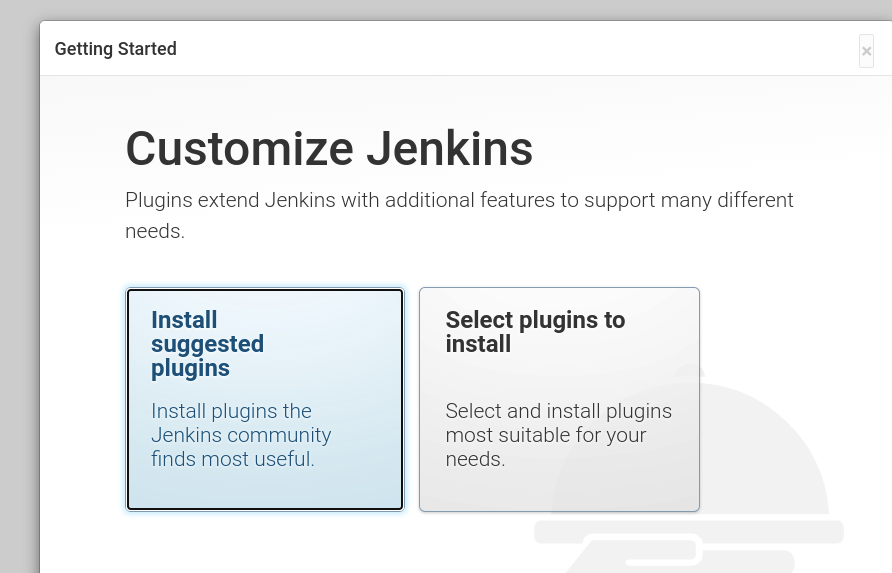Click the Getting Started title text
This screenshot has height=573, width=892.
pos(115,49)
